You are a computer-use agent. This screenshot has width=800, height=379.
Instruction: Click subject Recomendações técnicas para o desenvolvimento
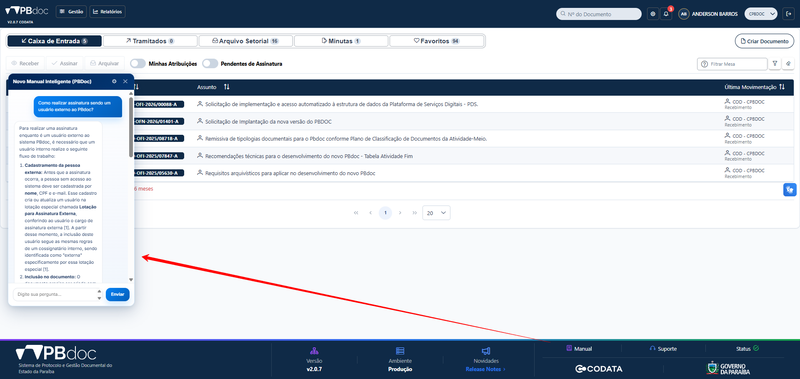309,156
